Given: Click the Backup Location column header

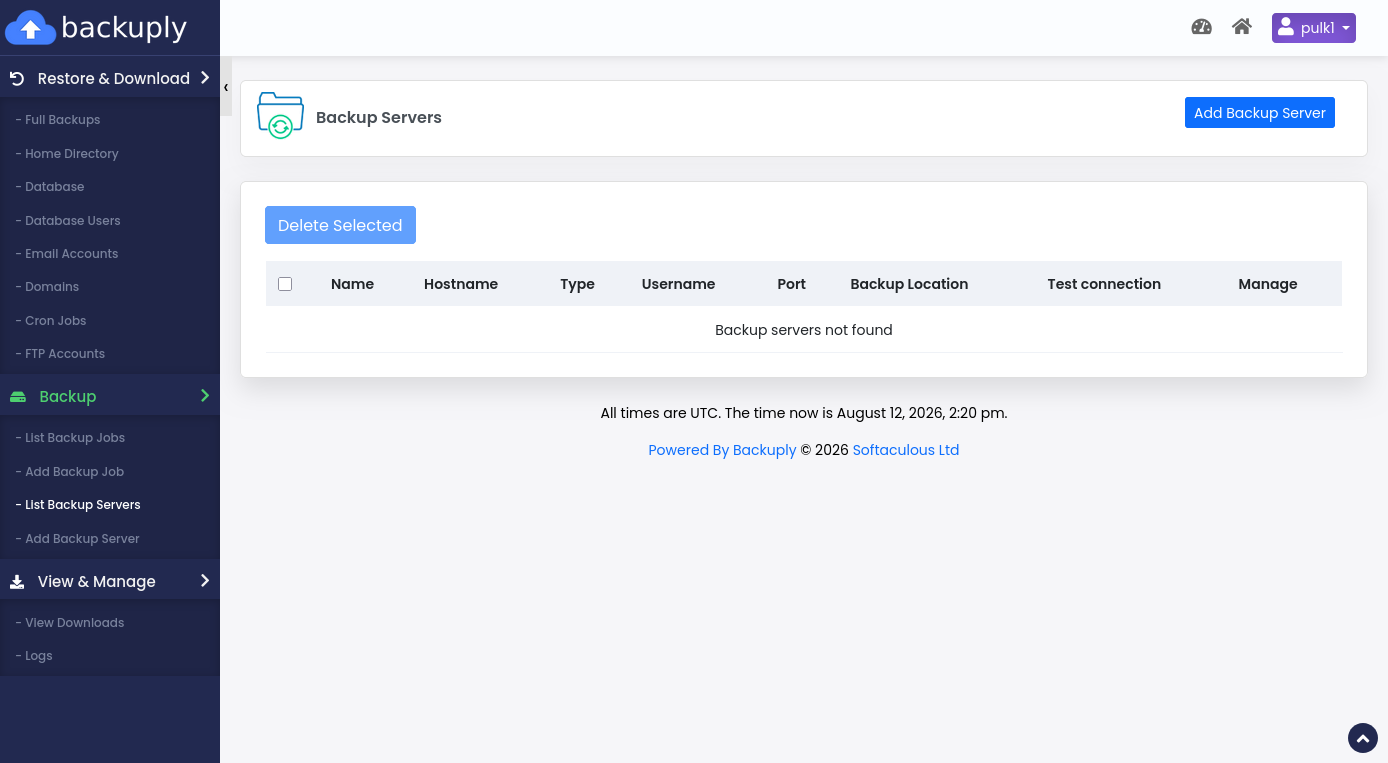Looking at the screenshot, I should click(909, 284).
